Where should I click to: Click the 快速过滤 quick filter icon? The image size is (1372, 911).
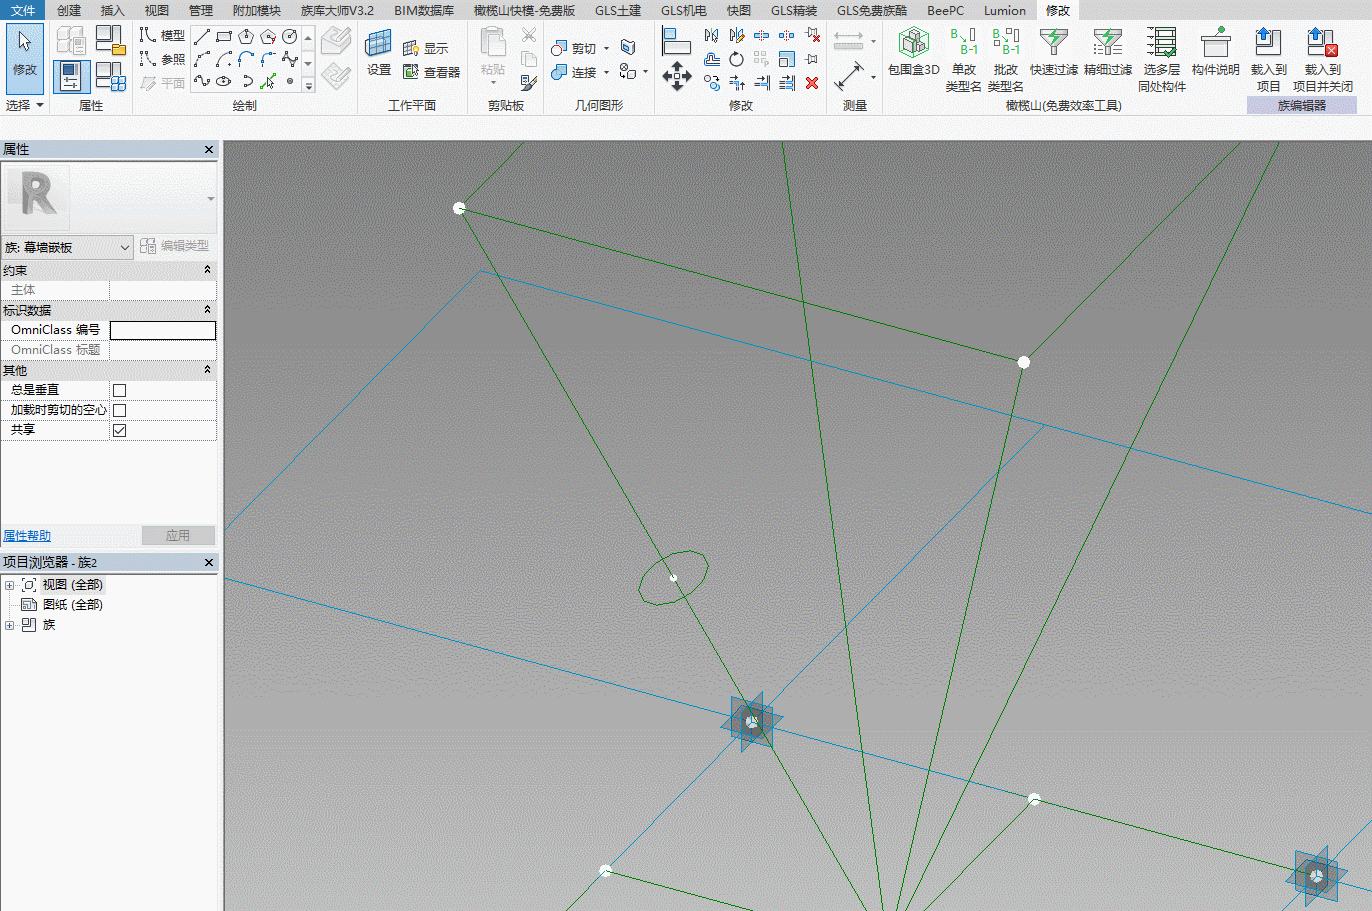1053,43
